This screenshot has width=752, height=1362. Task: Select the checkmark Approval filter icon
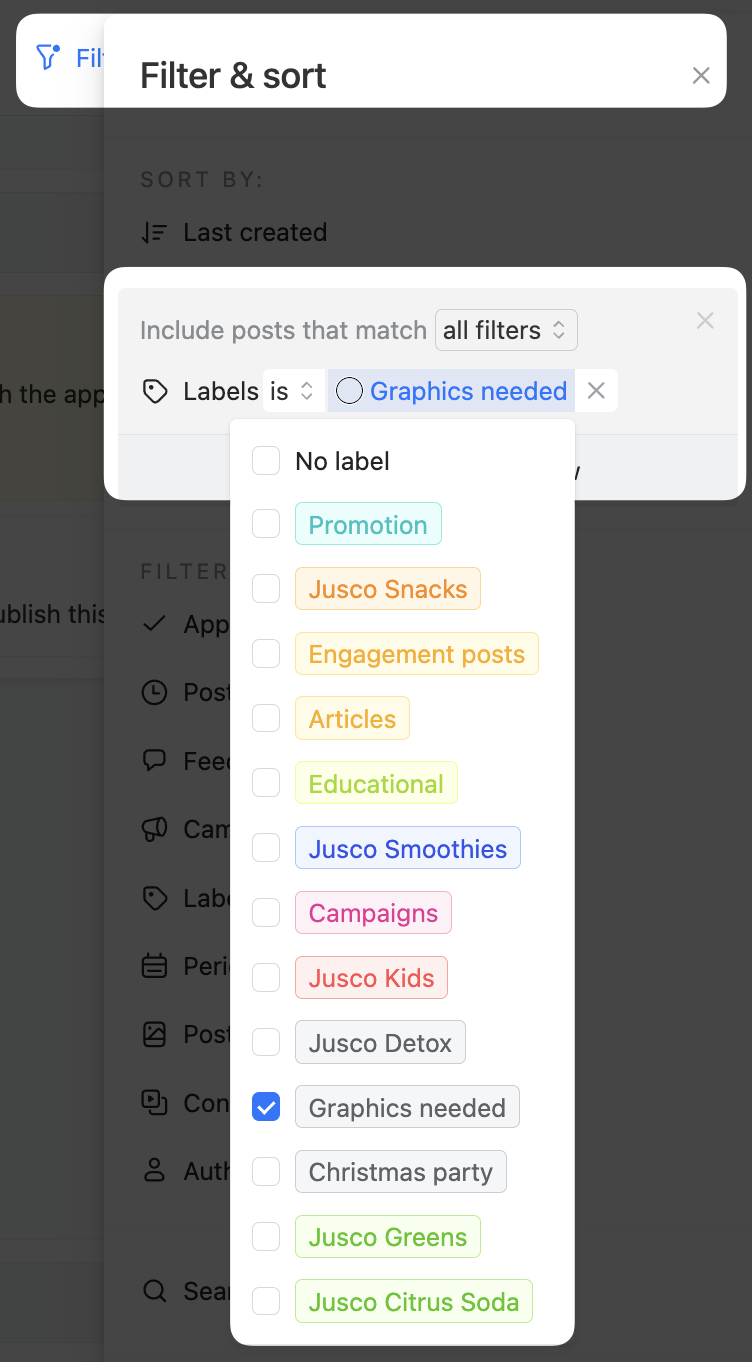pyautogui.click(x=155, y=623)
